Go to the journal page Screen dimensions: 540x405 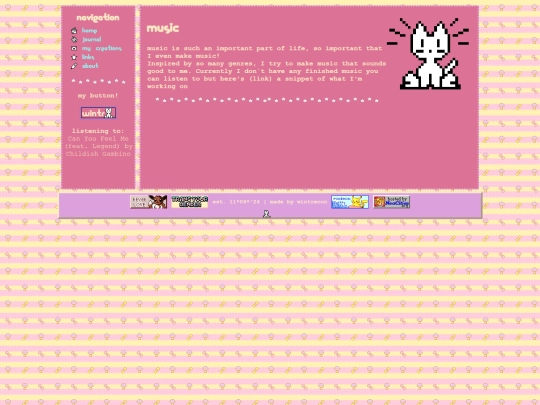coord(92,39)
